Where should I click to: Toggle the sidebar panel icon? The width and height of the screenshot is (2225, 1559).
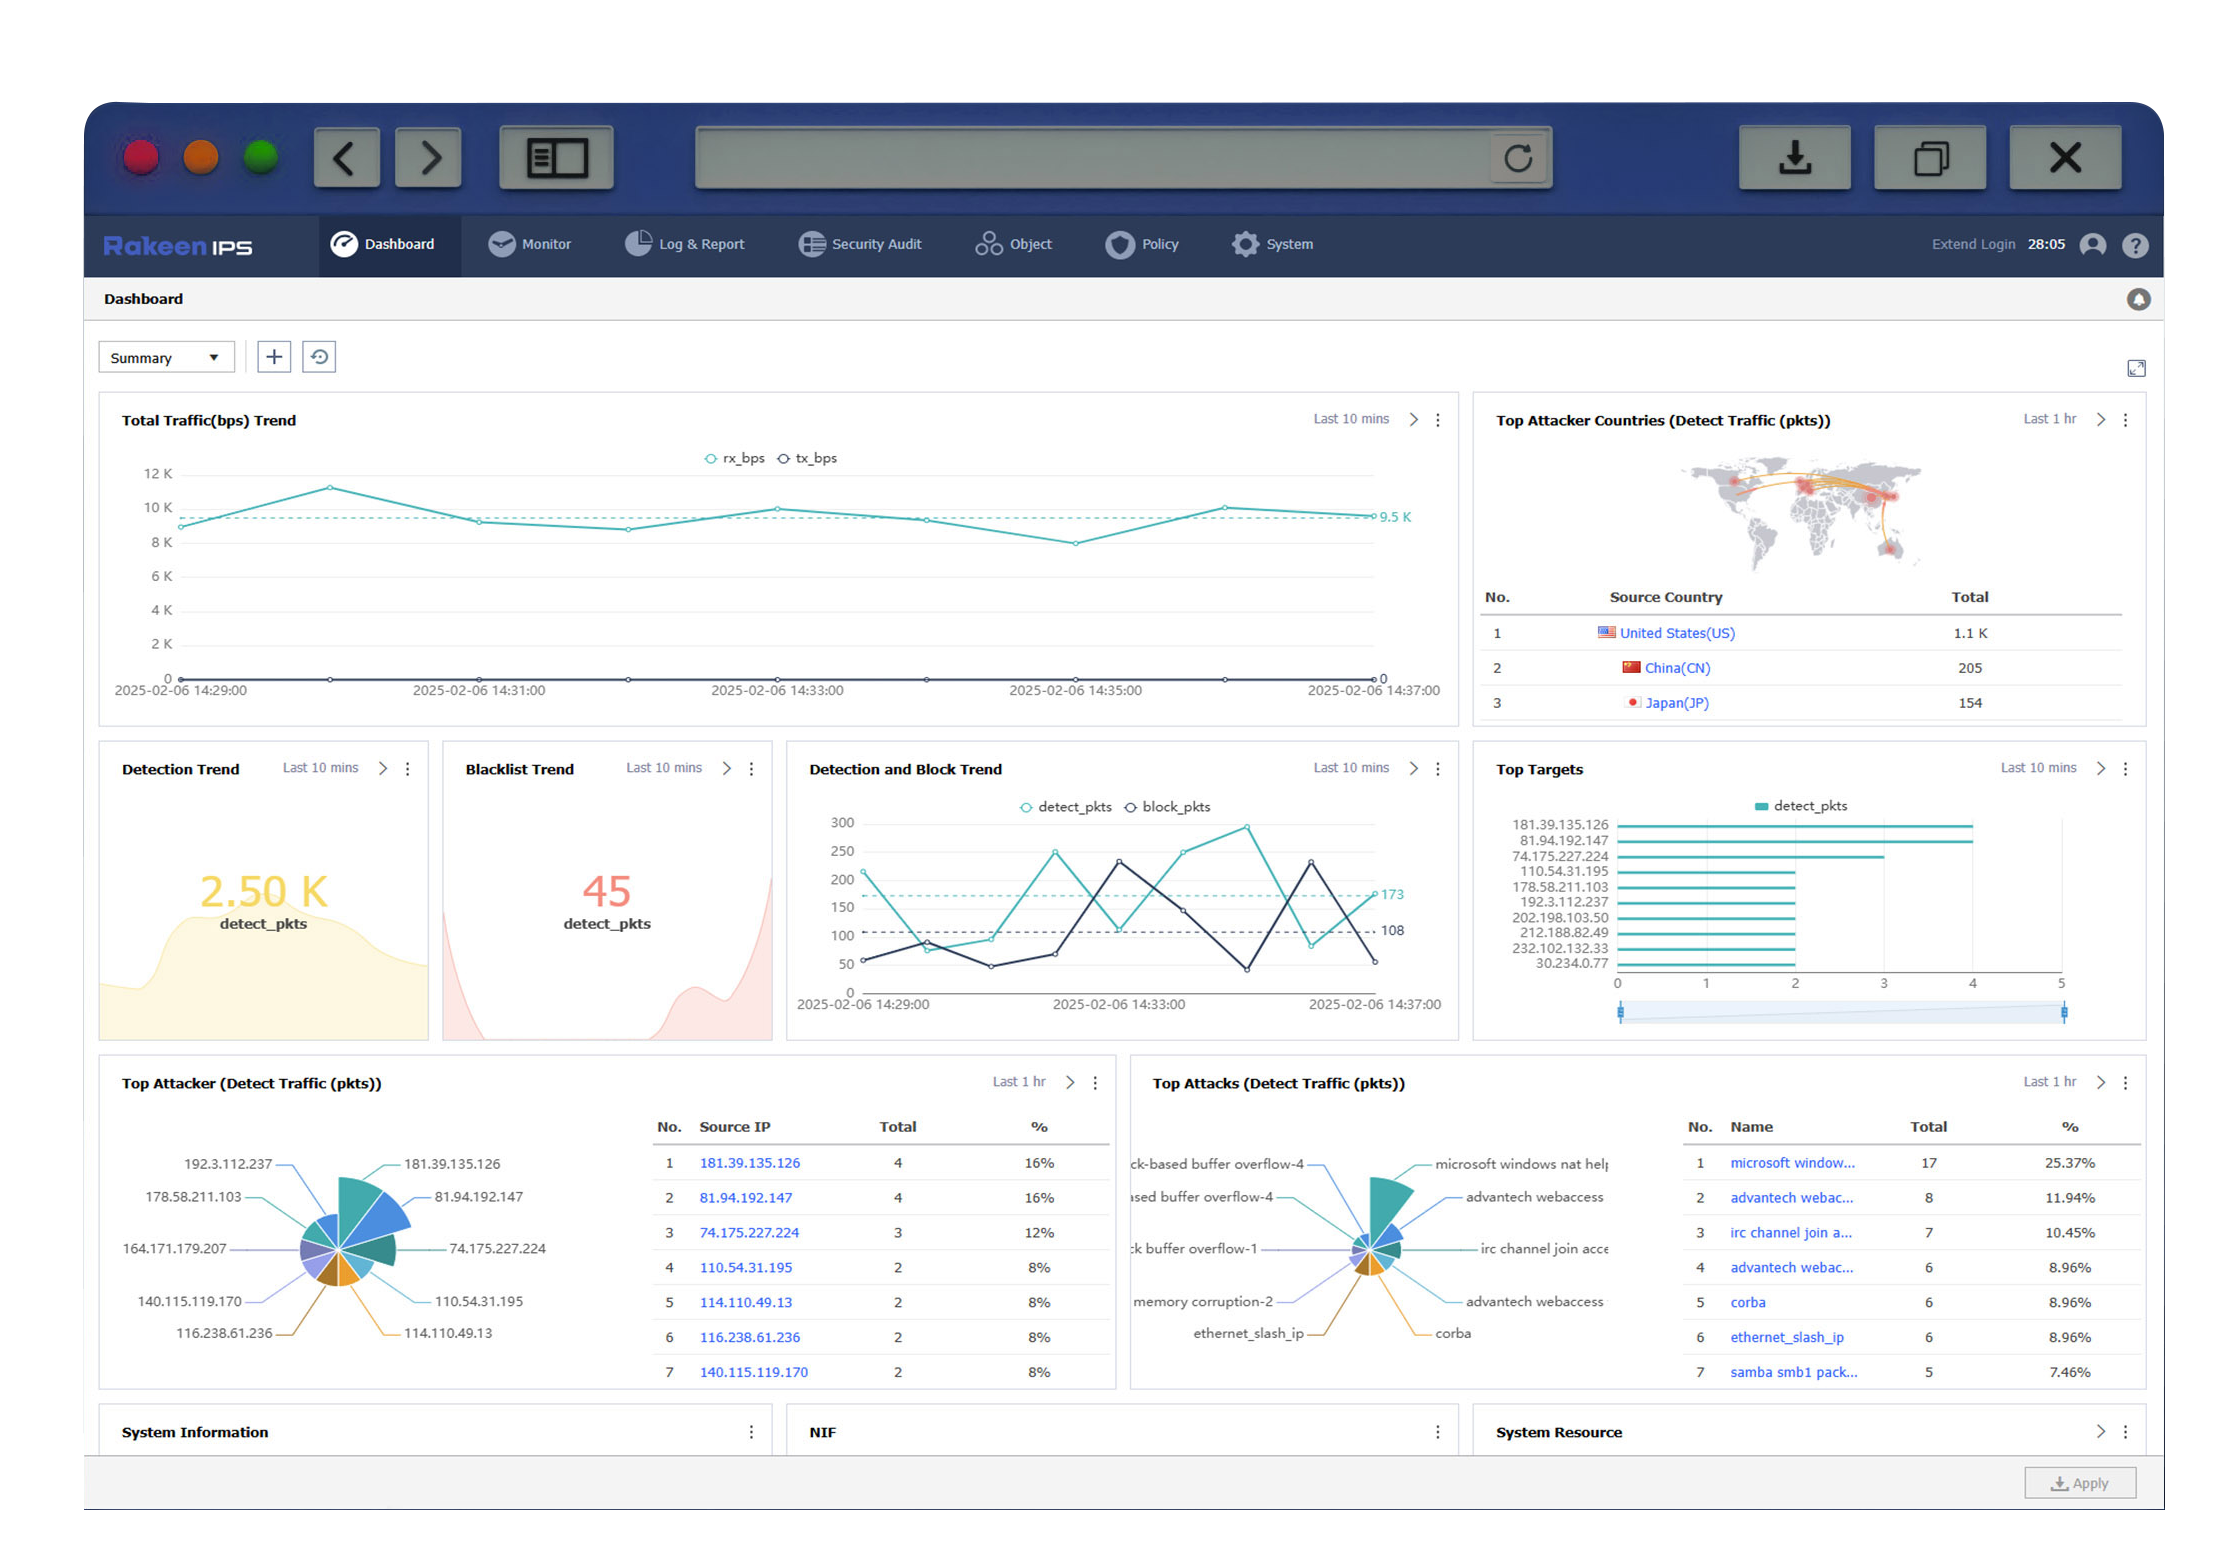(556, 157)
